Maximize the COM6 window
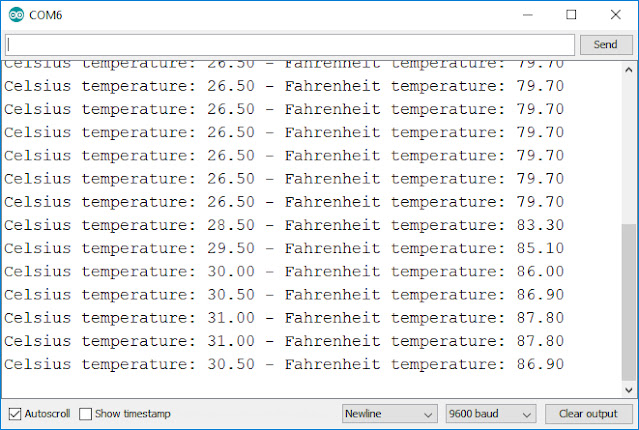This screenshot has height=430, width=639. [571, 15]
